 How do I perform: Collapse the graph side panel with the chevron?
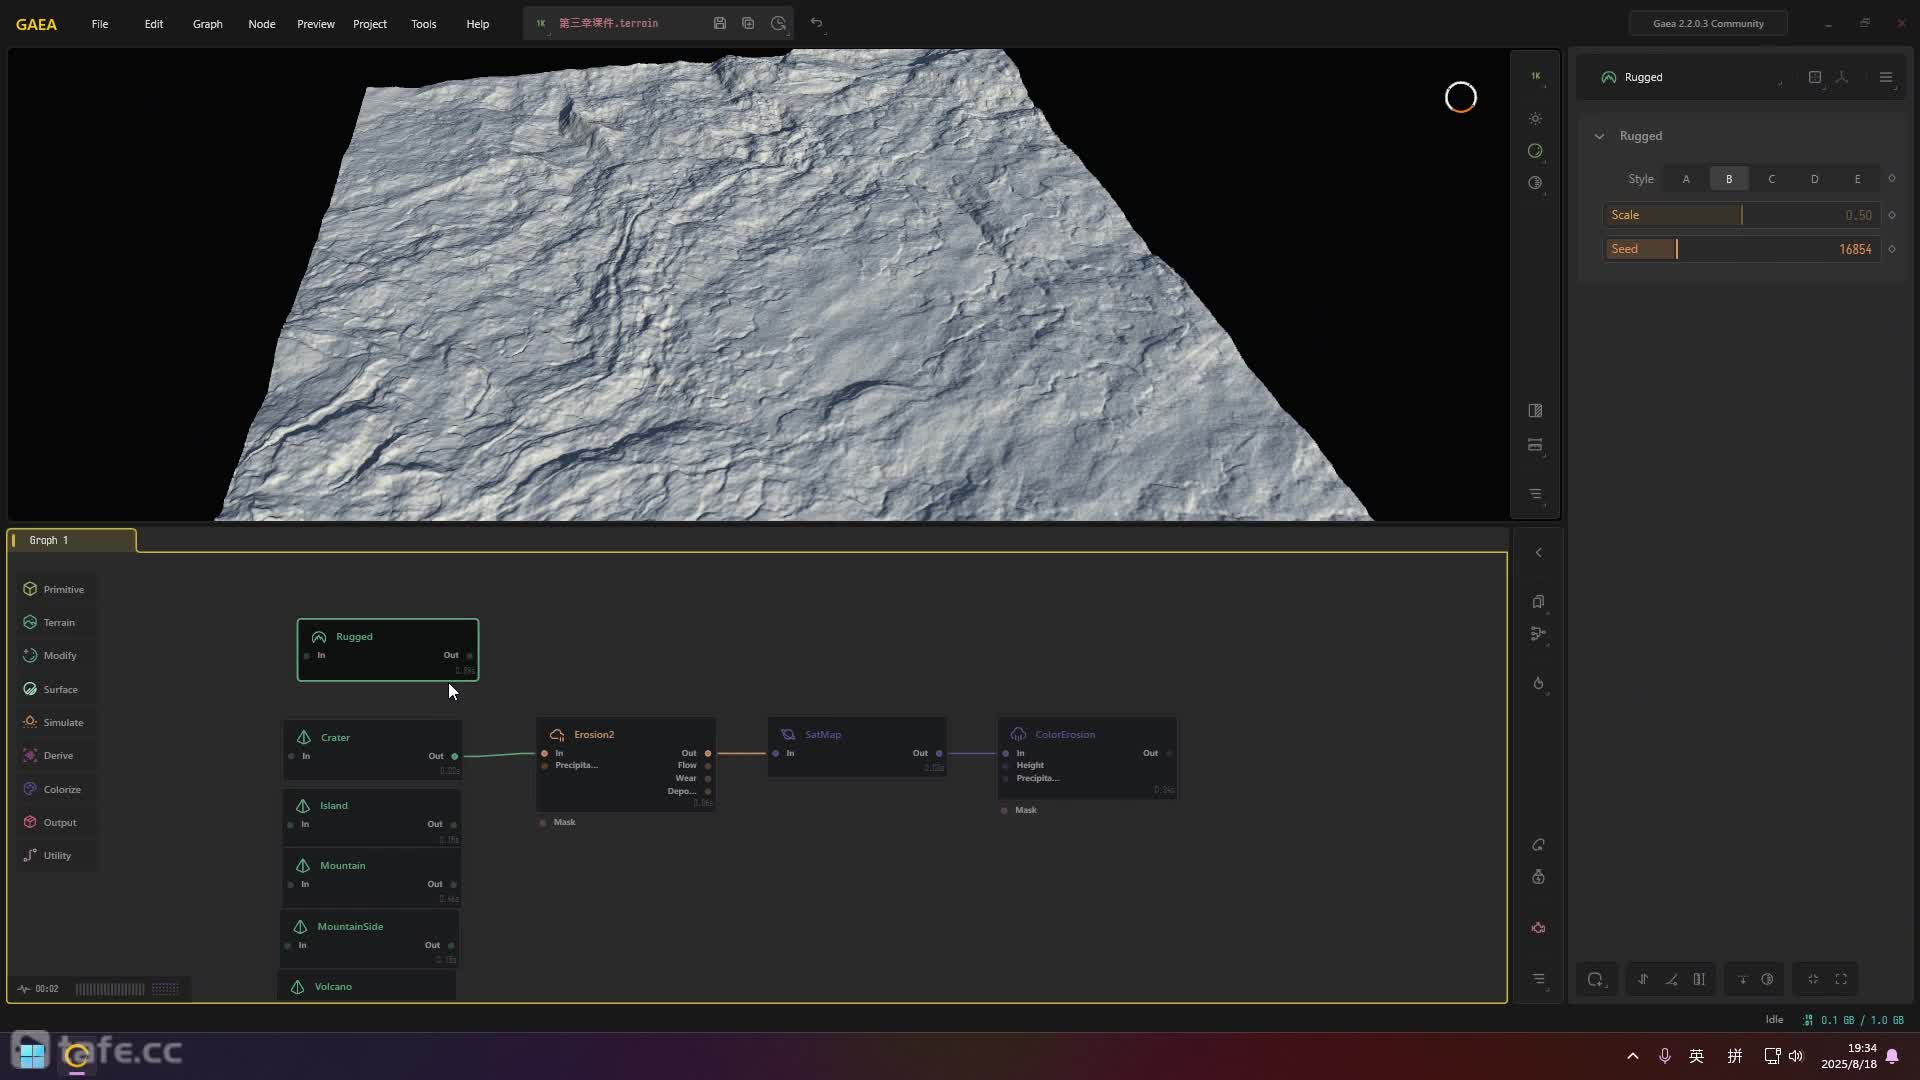point(1538,553)
